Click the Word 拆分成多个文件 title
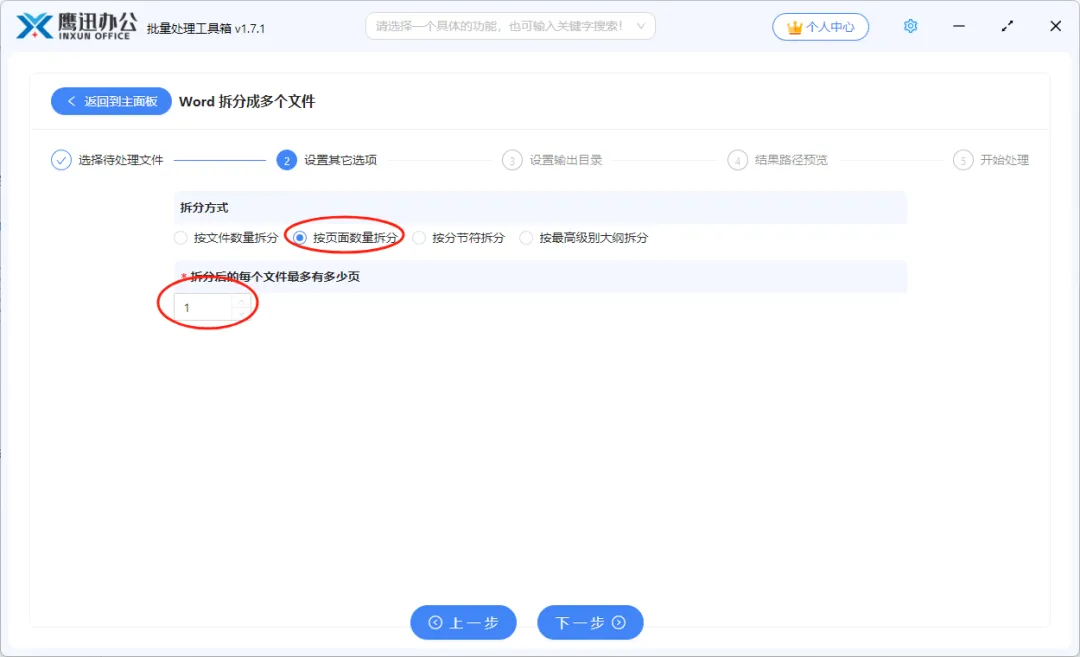The height and width of the screenshot is (657, 1080). (247, 101)
